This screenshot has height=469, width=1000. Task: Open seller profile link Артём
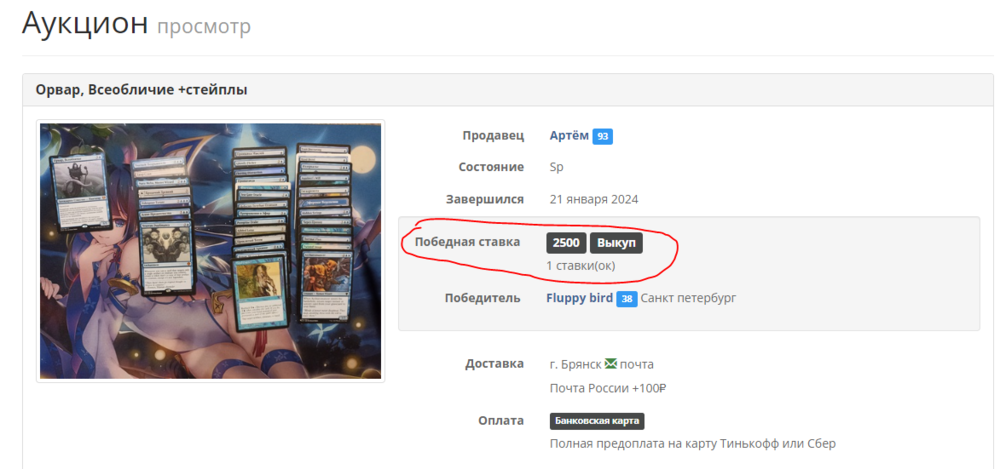569,135
